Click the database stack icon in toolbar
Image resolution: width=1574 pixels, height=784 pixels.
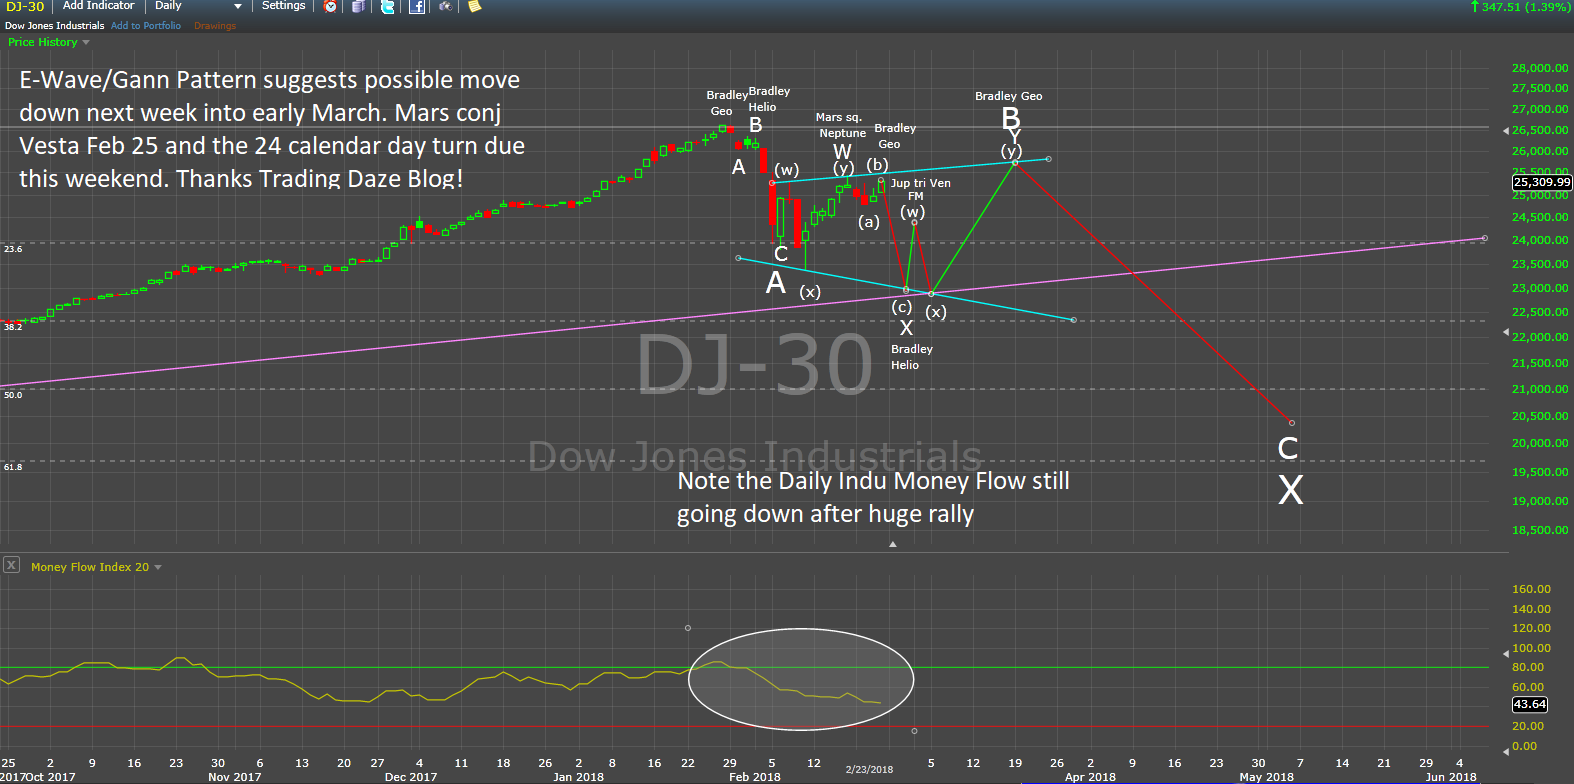point(358,6)
